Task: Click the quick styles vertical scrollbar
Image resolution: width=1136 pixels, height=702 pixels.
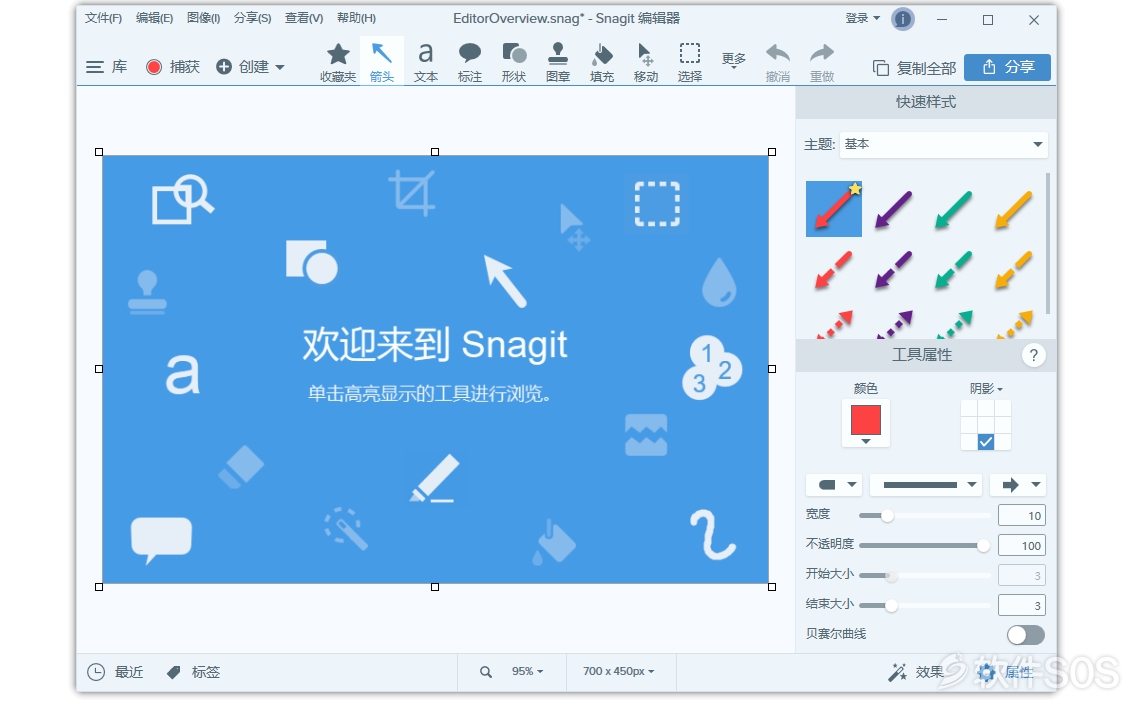Action: 1048,243
